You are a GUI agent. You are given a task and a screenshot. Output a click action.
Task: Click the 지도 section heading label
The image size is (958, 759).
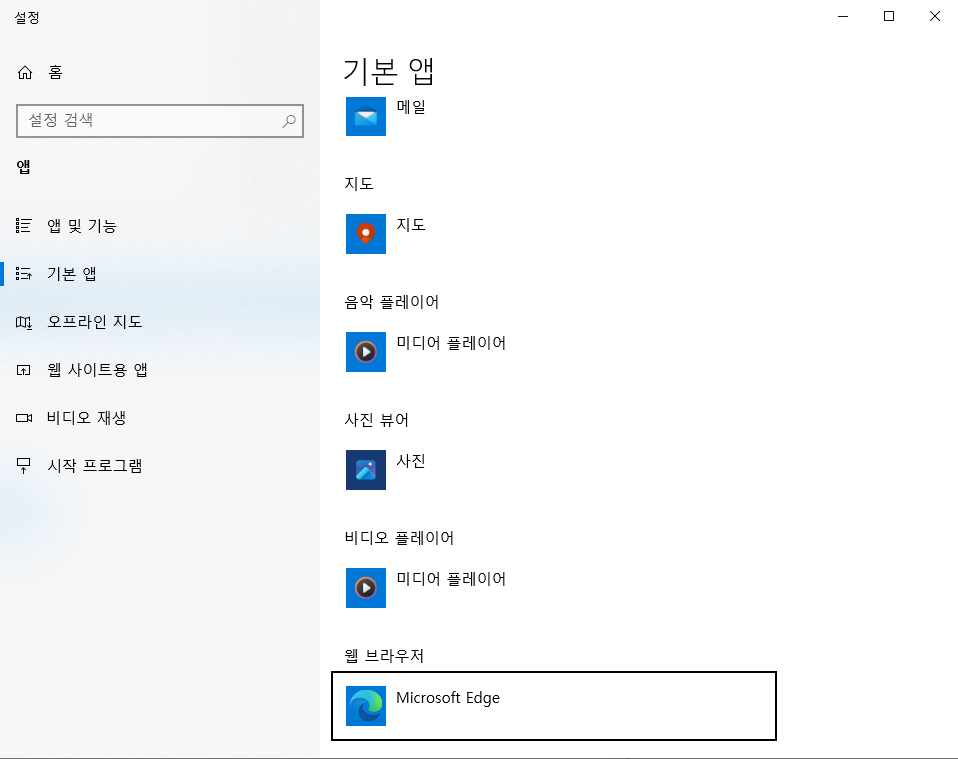[359, 184]
